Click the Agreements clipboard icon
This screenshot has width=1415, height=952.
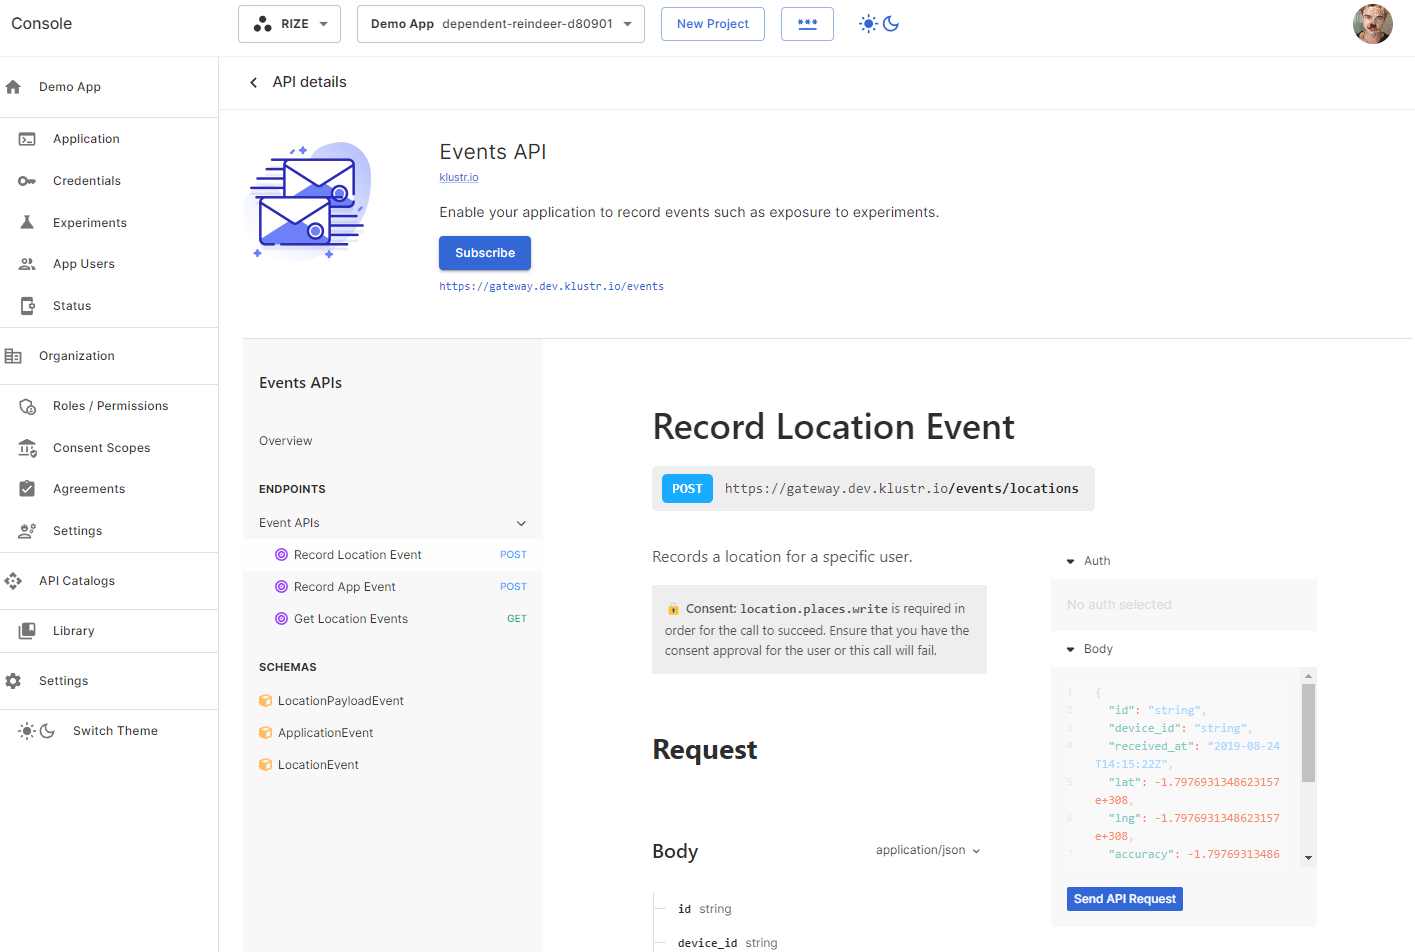tap(27, 489)
